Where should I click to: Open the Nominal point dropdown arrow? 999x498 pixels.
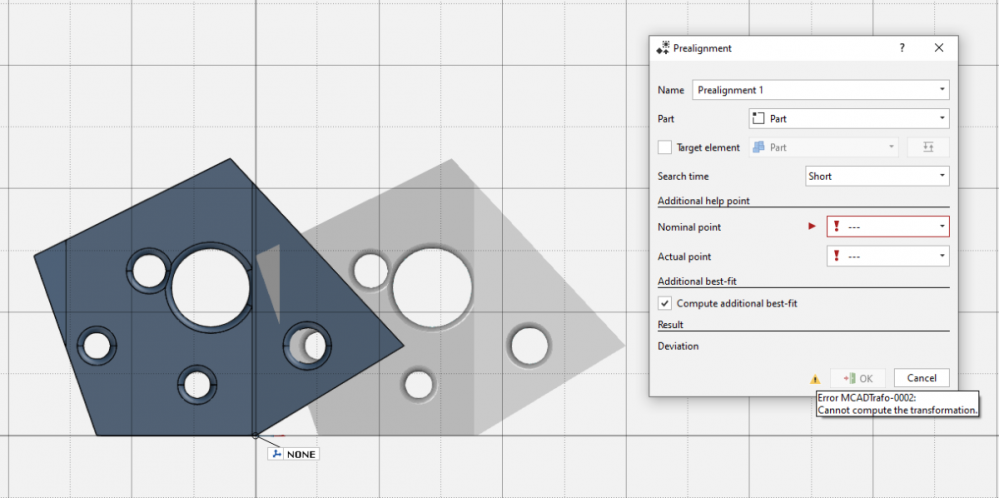(x=942, y=227)
